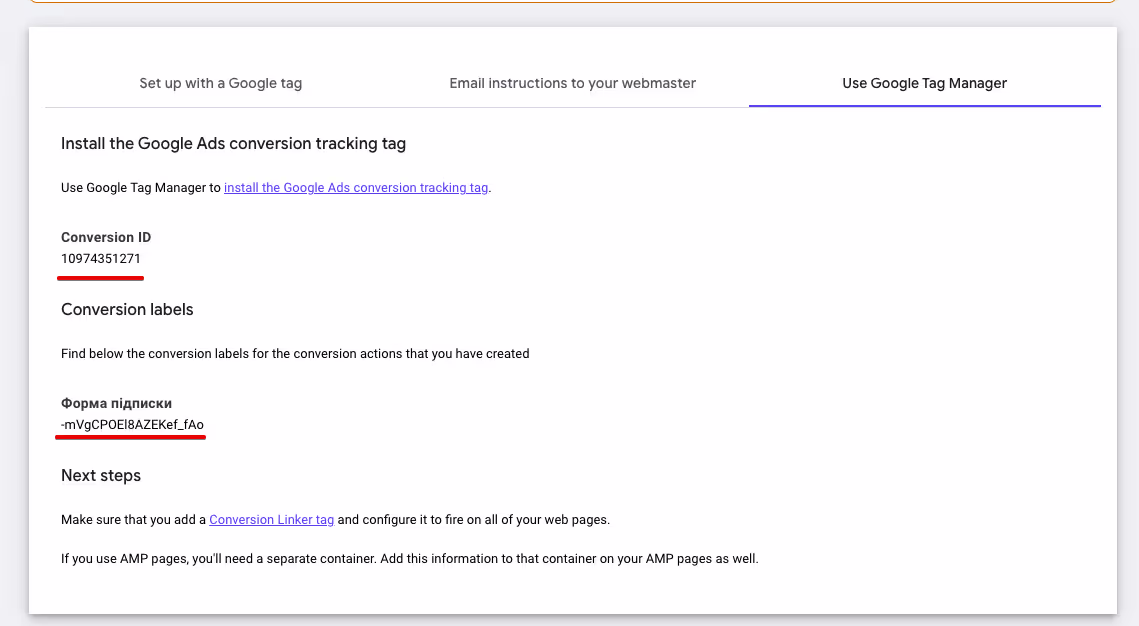
Task: Switch to Set up with a Google tag tab
Action: 221,84
